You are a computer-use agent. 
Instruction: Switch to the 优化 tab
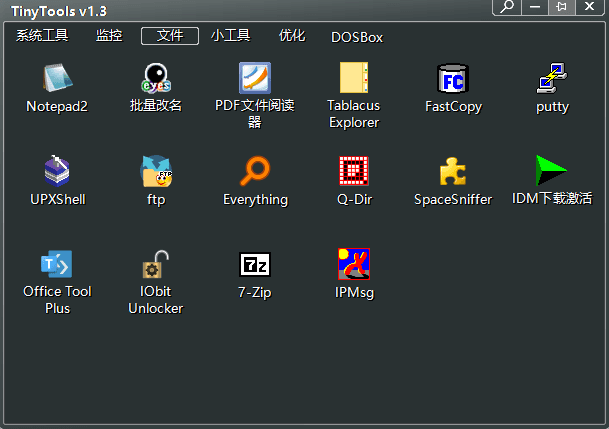tap(292, 36)
